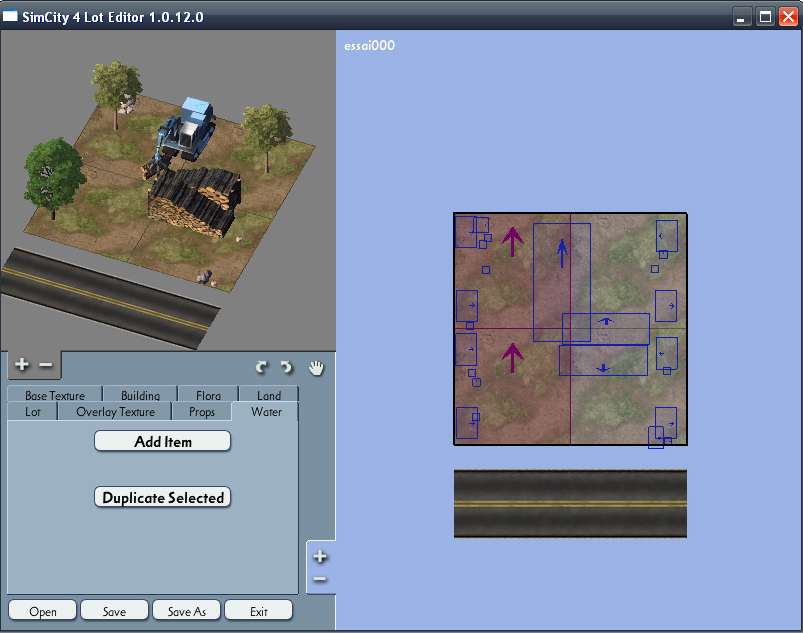Close the SimCity 4 Lot Editor window
Viewport: 803px width, 633px height.
(x=788, y=16)
